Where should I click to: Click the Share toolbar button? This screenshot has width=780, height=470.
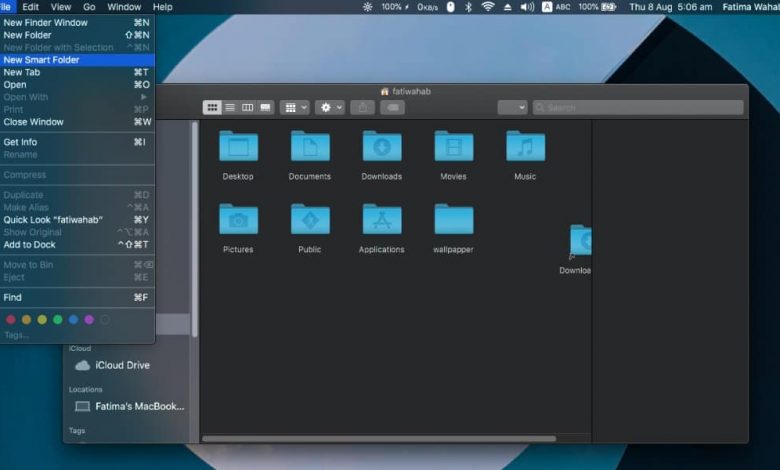(x=363, y=107)
